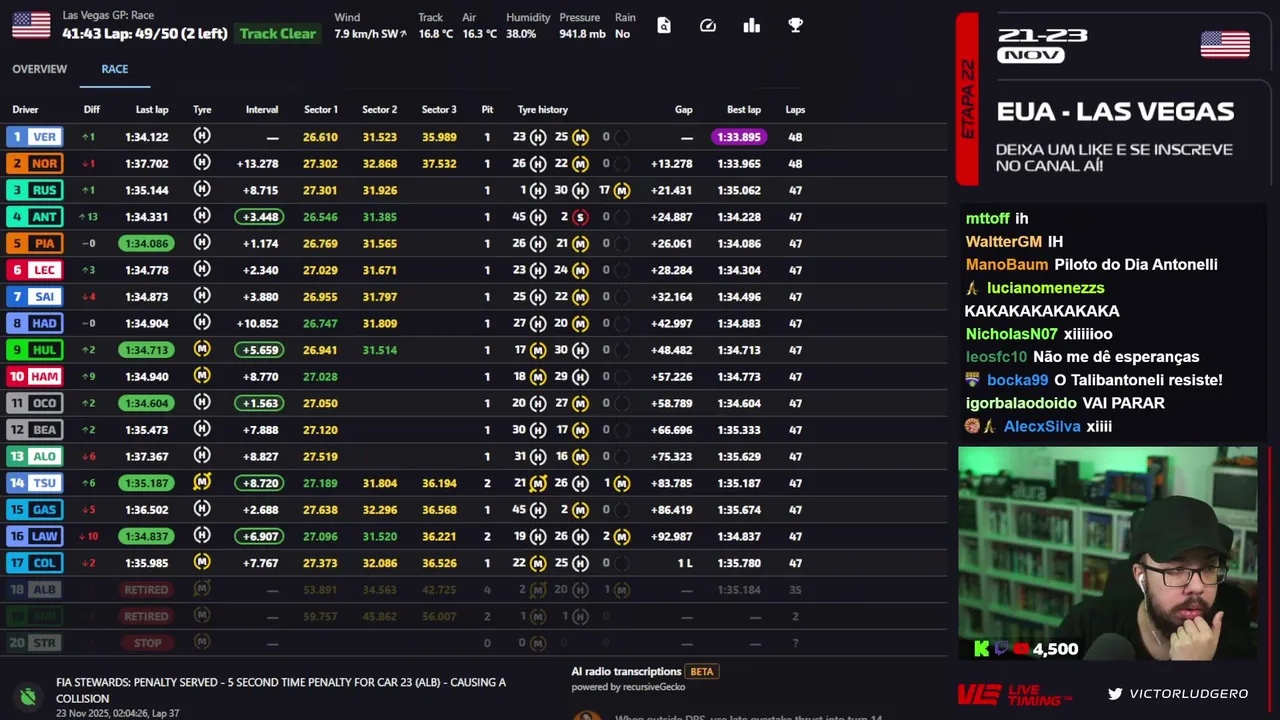
Task: Click ManoBaum username in chat
Action: tap(1007, 265)
